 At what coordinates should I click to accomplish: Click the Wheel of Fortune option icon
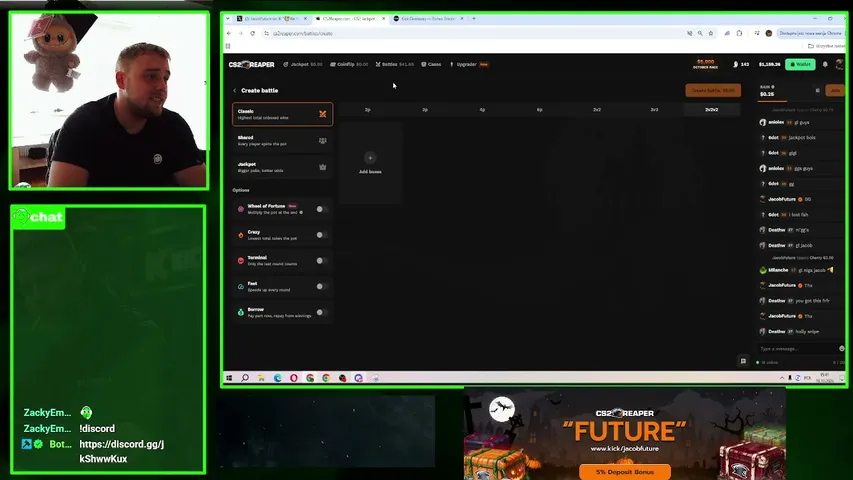[x=240, y=209]
